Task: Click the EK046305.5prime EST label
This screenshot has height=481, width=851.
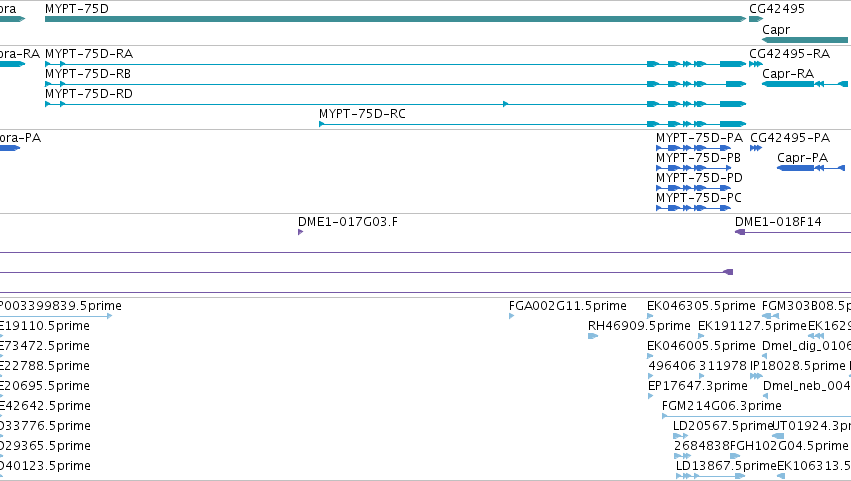Action: tap(701, 306)
